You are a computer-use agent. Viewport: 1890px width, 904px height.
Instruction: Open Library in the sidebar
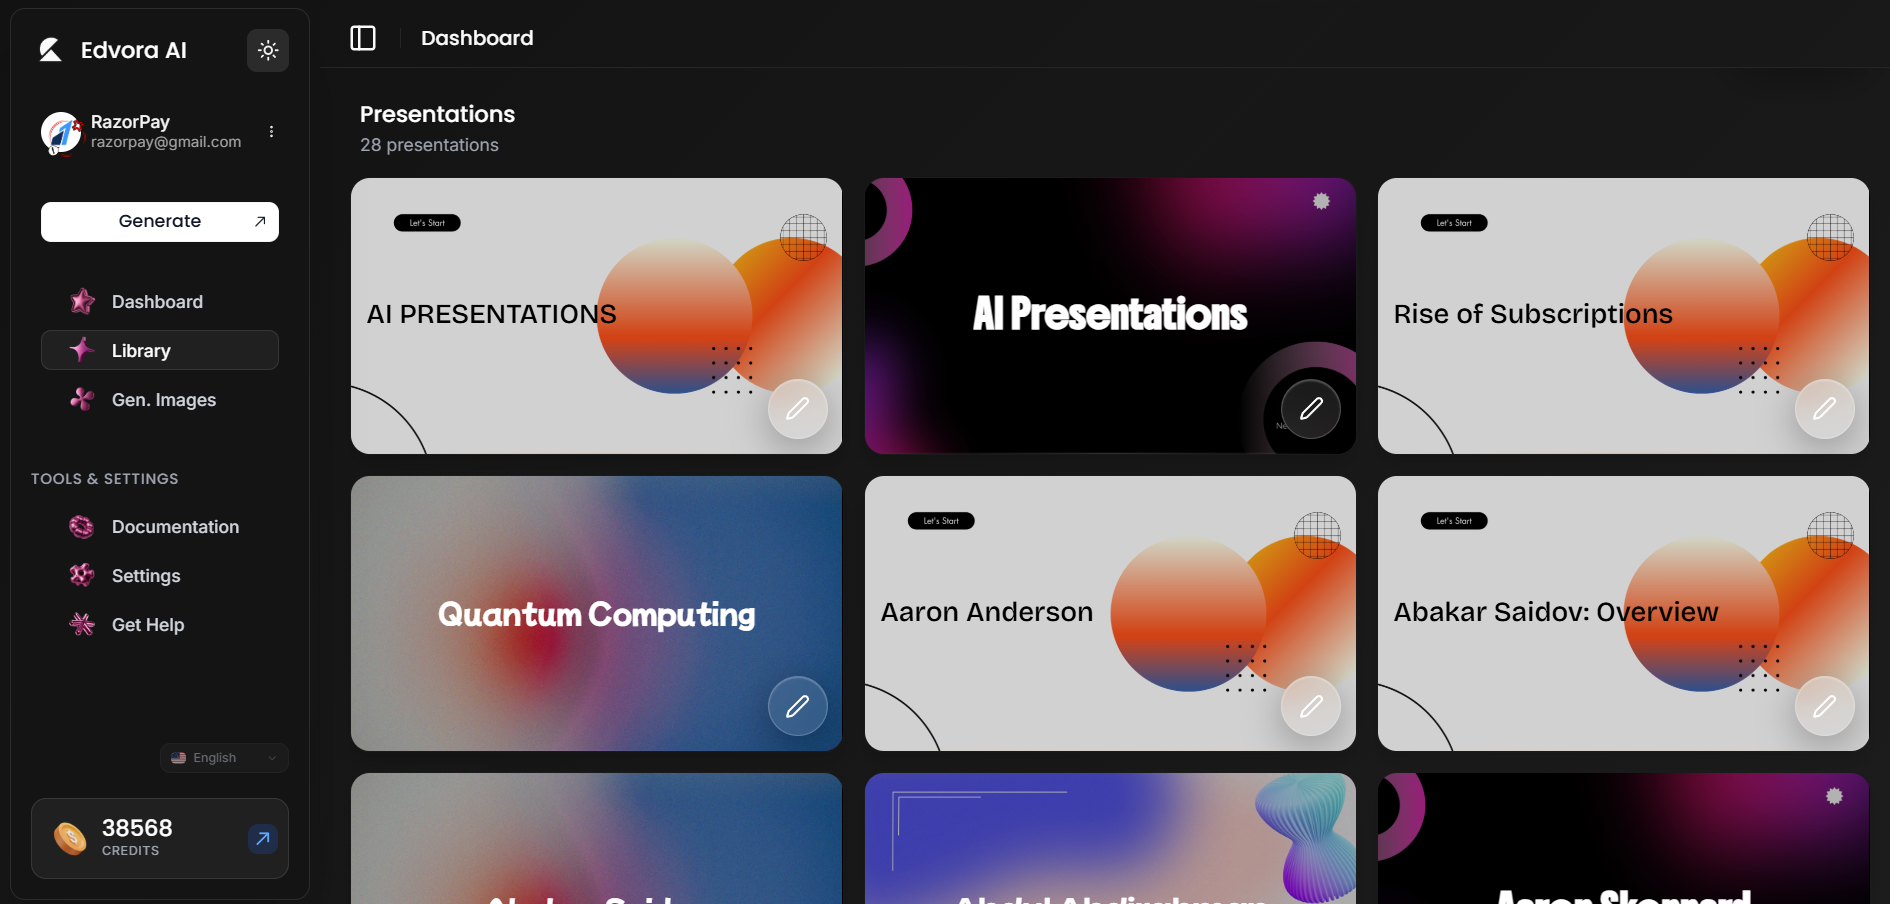160,350
